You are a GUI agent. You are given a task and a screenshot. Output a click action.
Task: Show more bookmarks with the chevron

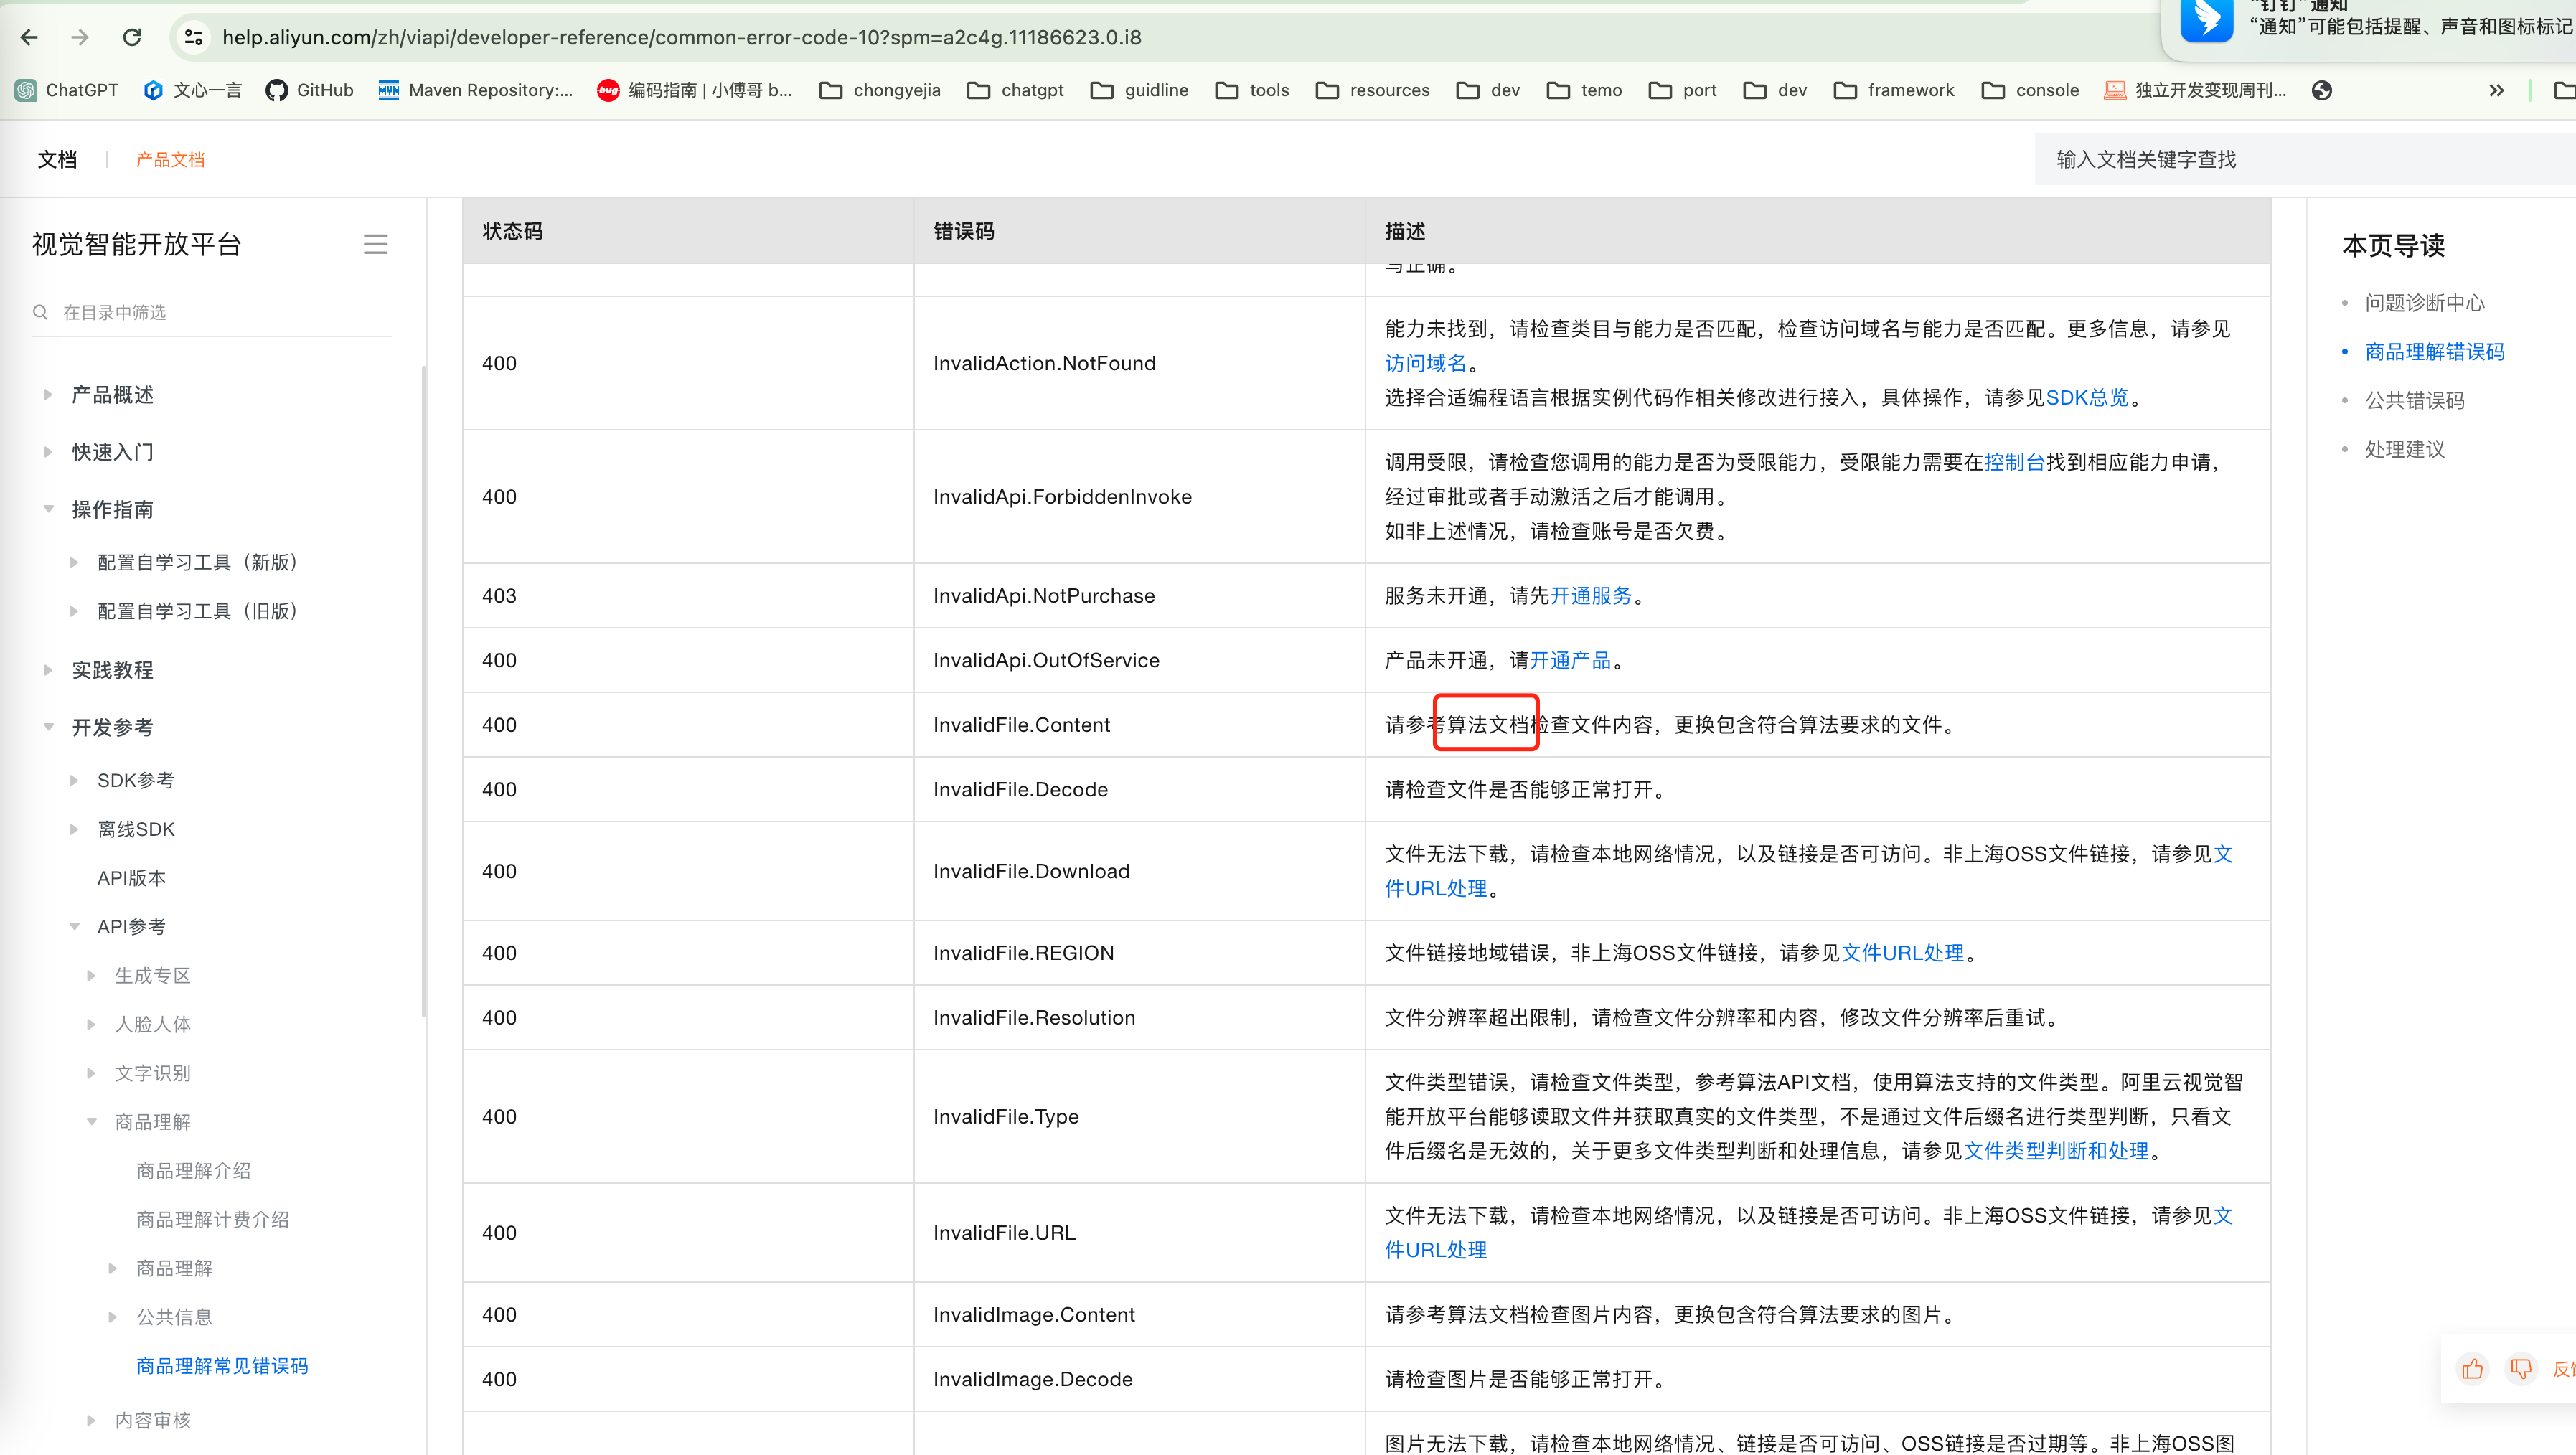[2496, 90]
